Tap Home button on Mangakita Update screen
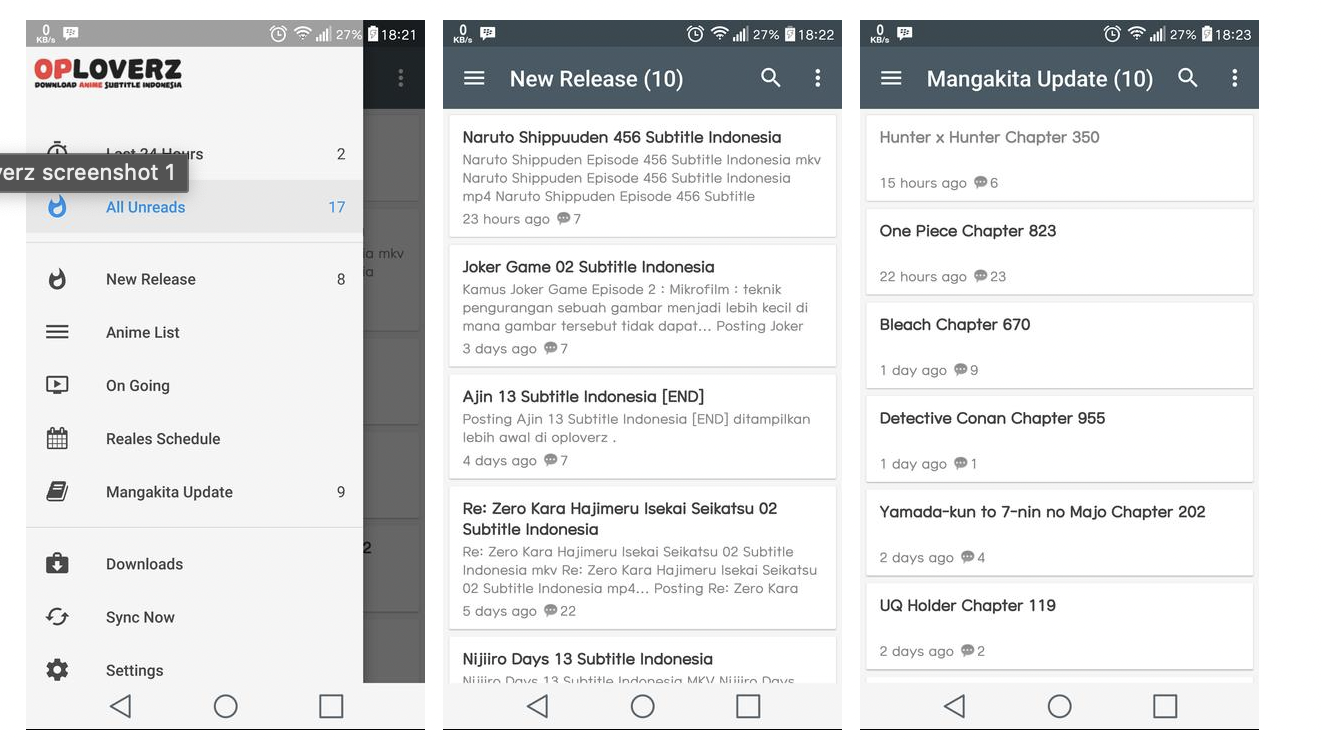The image size is (1322, 740). [x=1059, y=706]
